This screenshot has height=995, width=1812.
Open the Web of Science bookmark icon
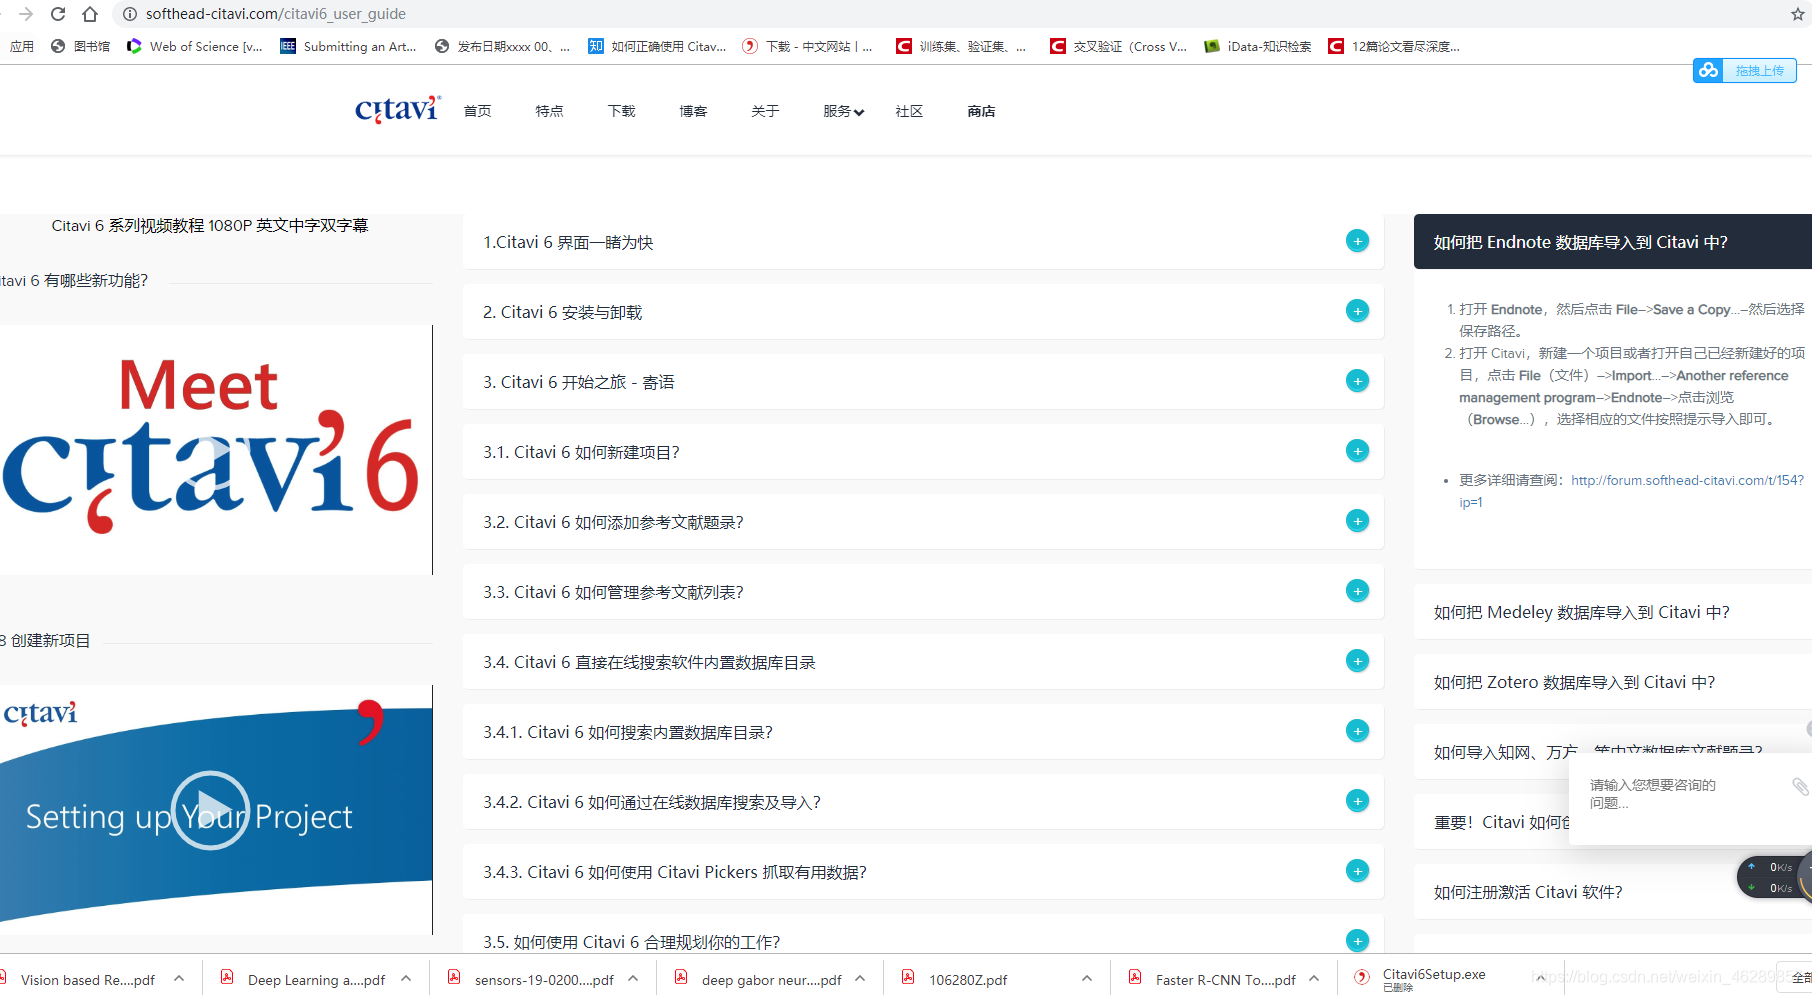pyautogui.click(x=133, y=46)
